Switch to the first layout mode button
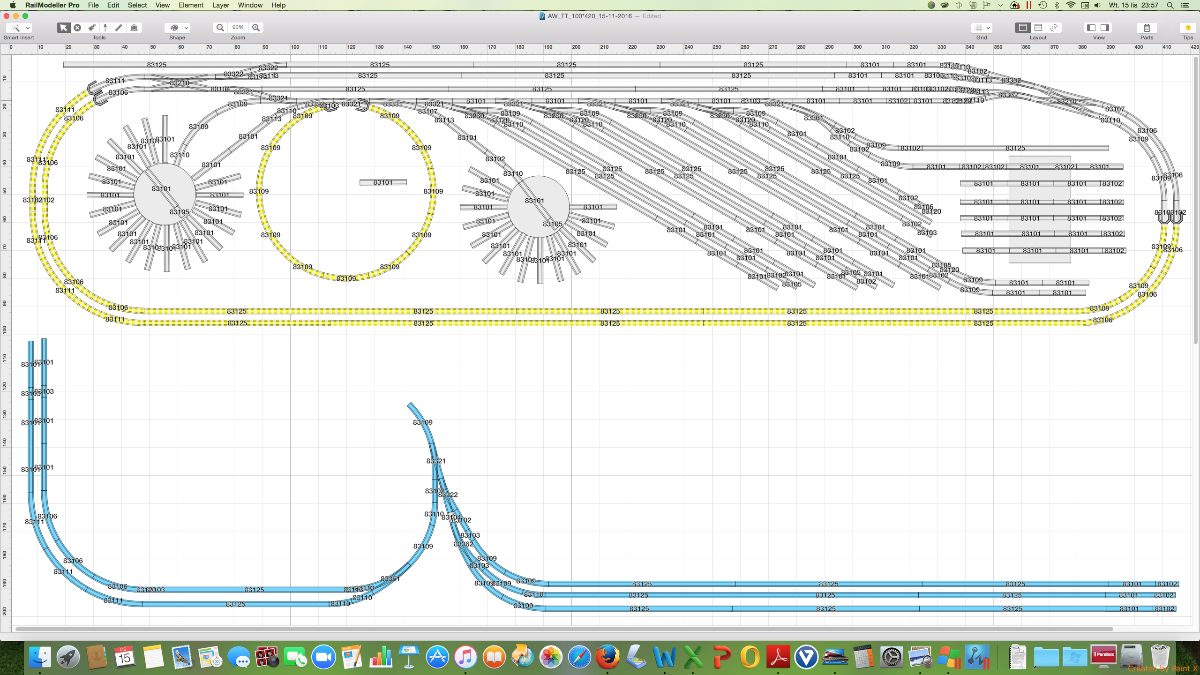The image size is (1200, 675). coord(1023,28)
